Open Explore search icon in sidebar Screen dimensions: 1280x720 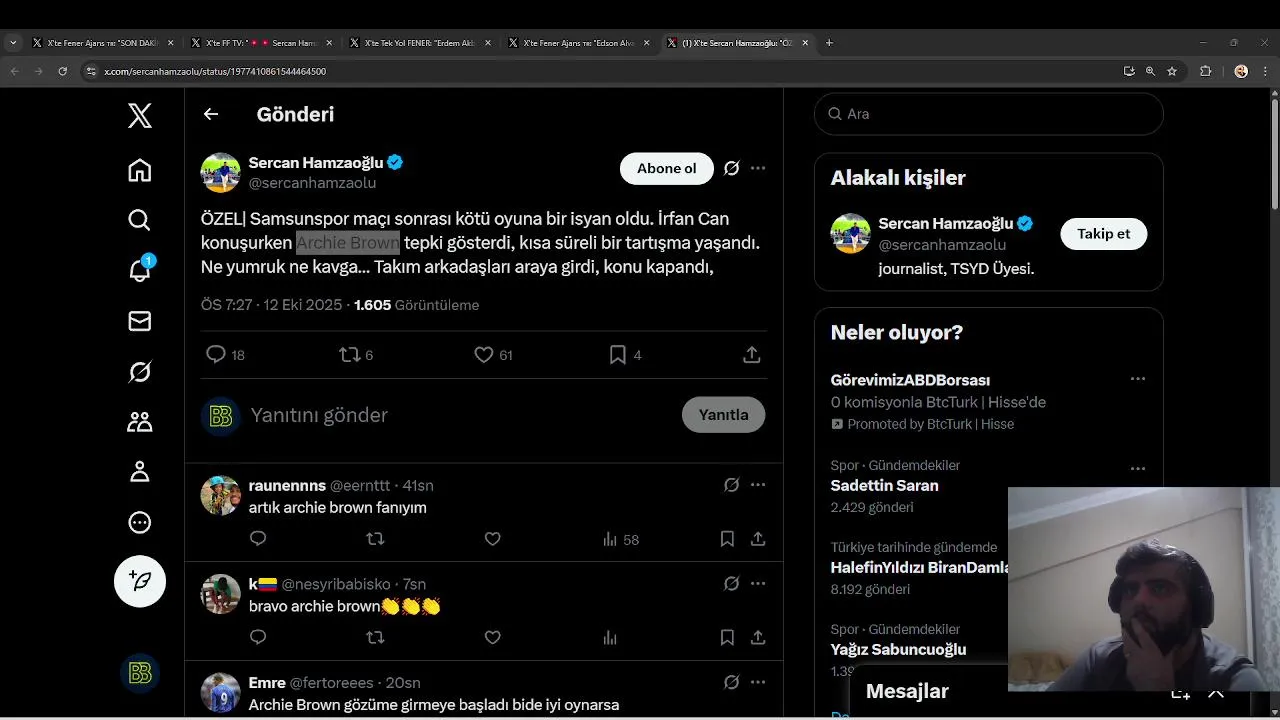click(x=140, y=220)
